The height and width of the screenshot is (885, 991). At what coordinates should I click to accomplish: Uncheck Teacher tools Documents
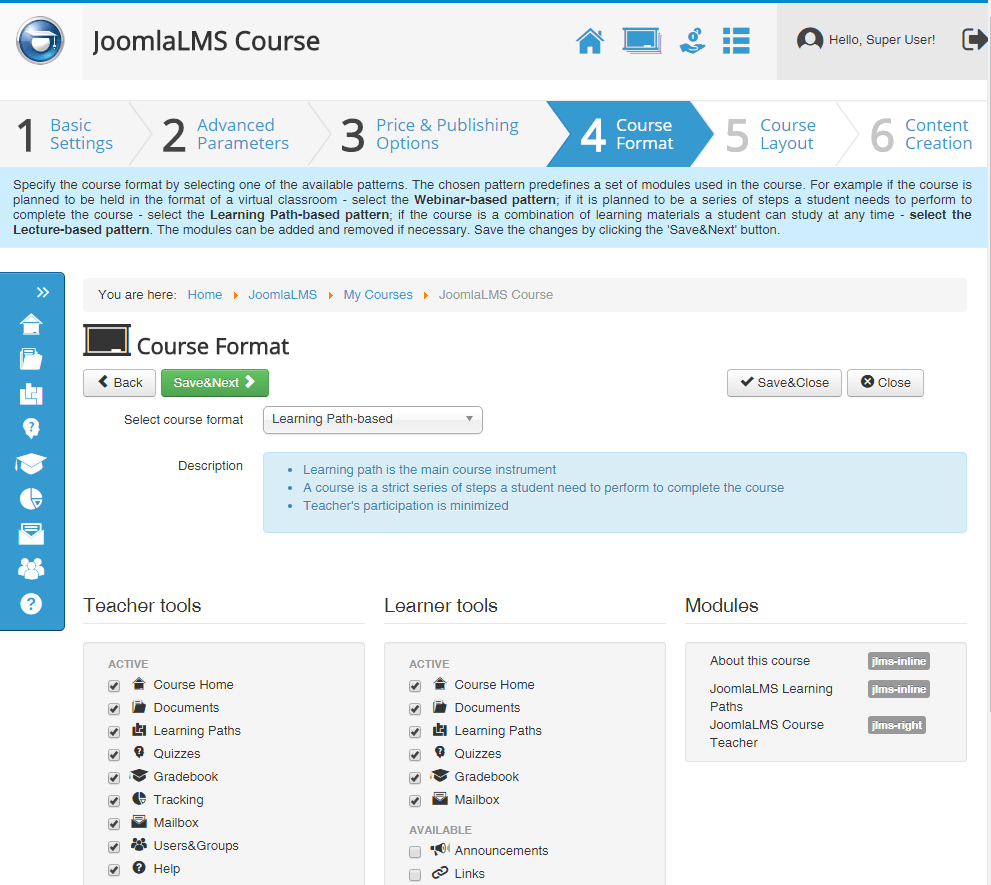[x=114, y=709]
